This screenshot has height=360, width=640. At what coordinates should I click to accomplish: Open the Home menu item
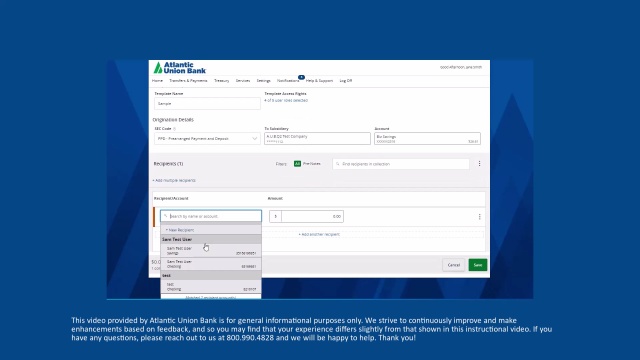point(157,81)
